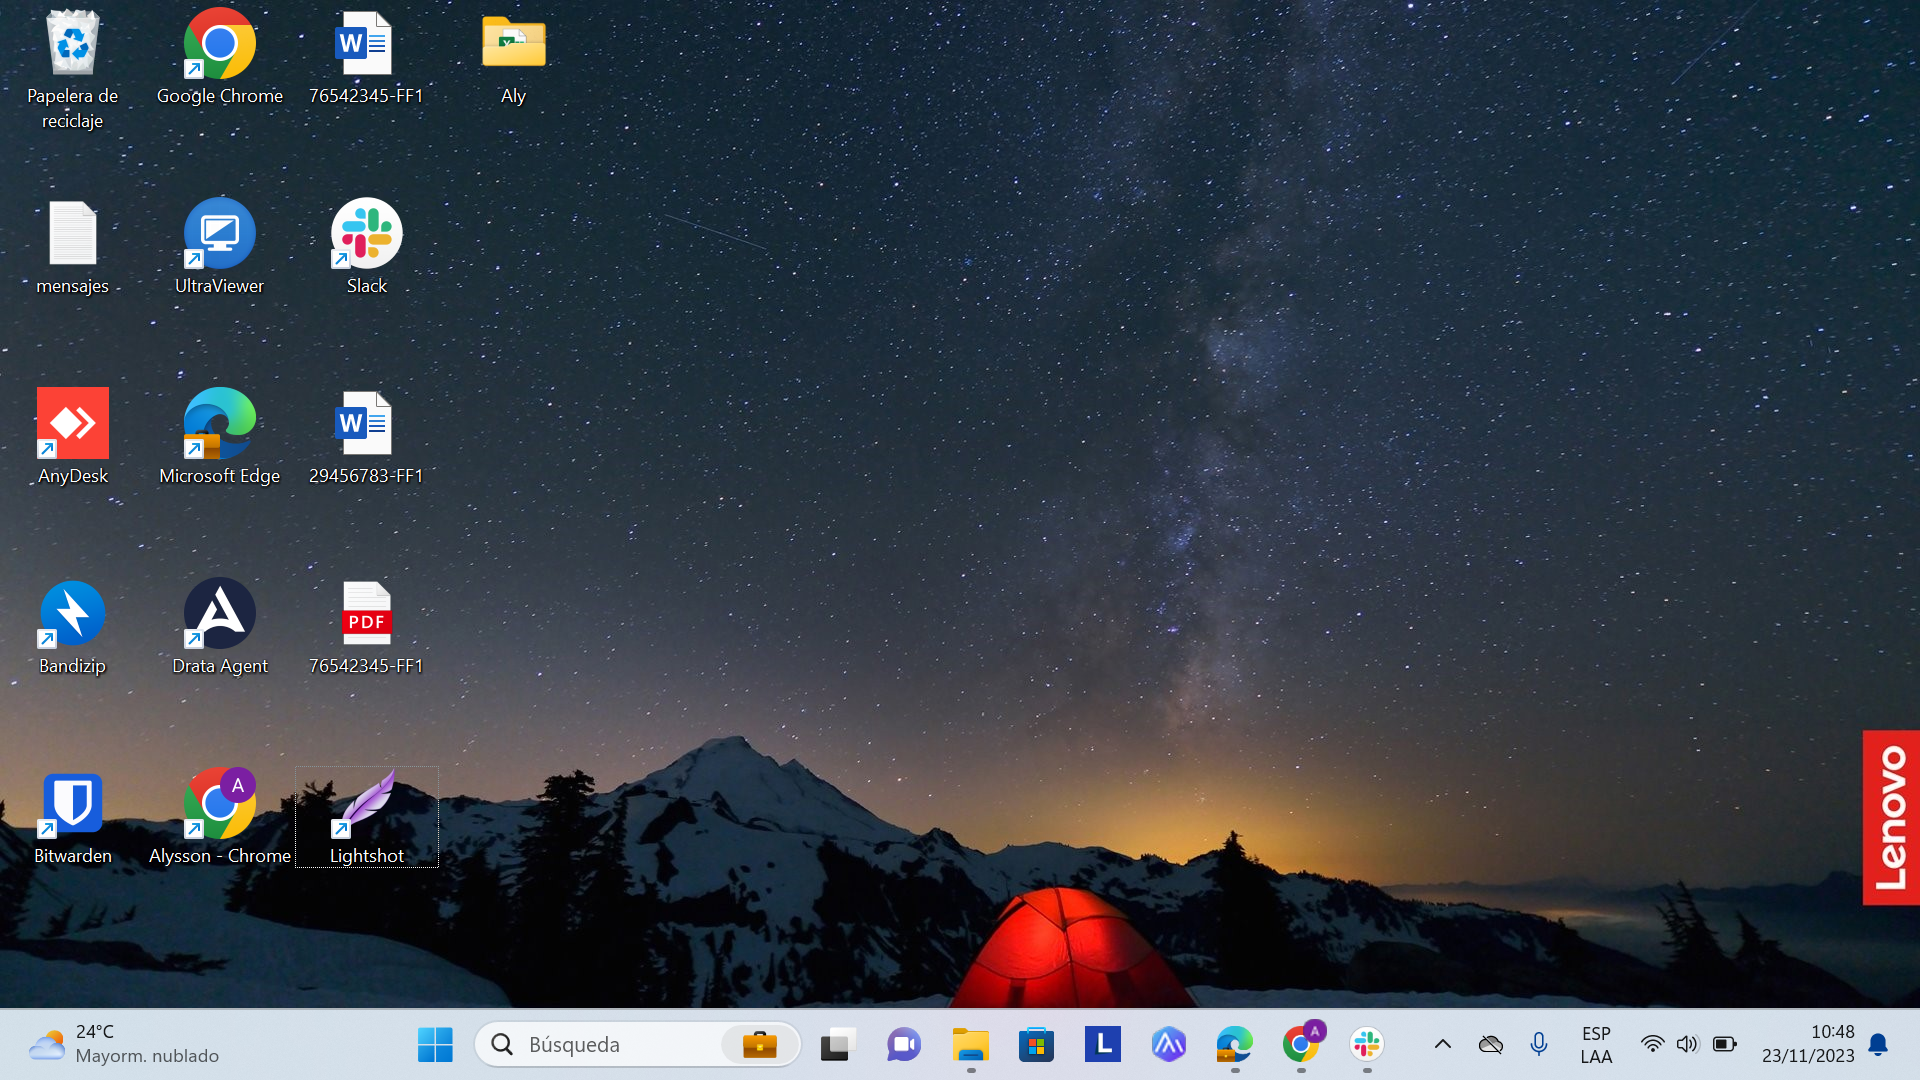Open the ESP LAA language switcher
This screenshot has height=1080, width=1920.
click(x=1596, y=1044)
